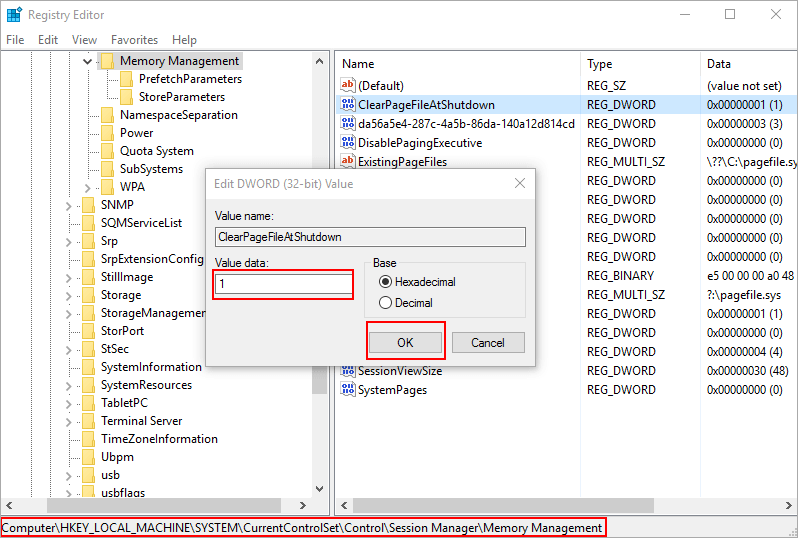
Task: Expand the StSec key
Action: click(x=69, y=350)
